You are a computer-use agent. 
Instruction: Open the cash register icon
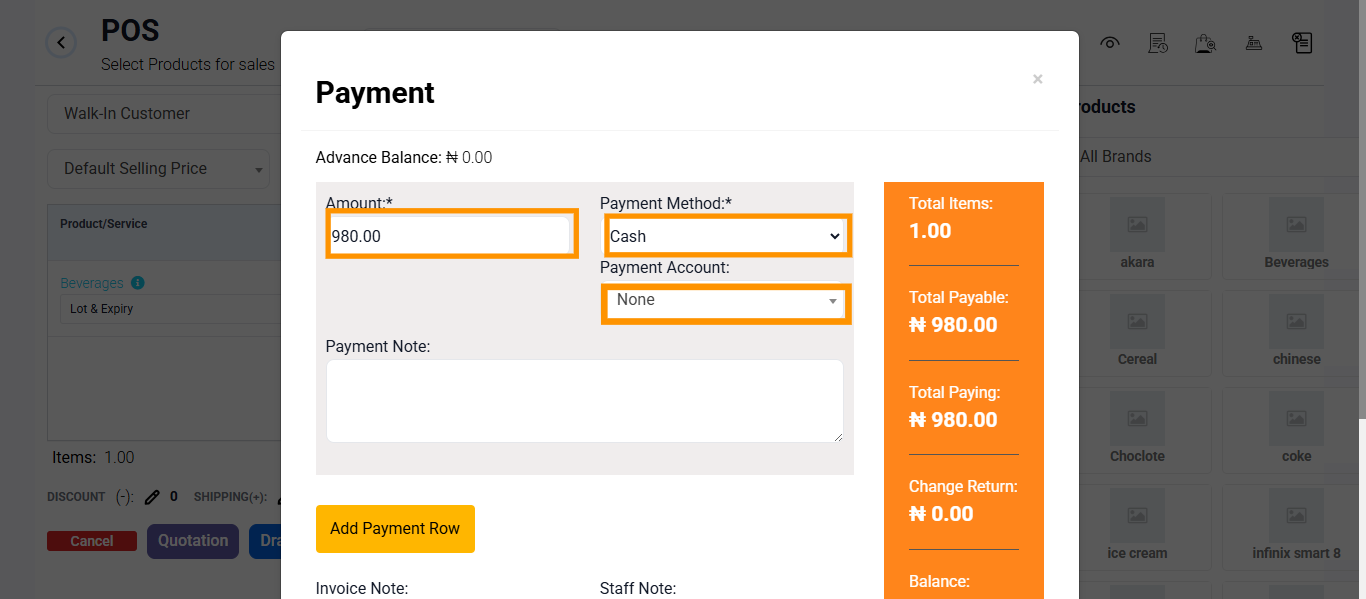pos(1253,43)
